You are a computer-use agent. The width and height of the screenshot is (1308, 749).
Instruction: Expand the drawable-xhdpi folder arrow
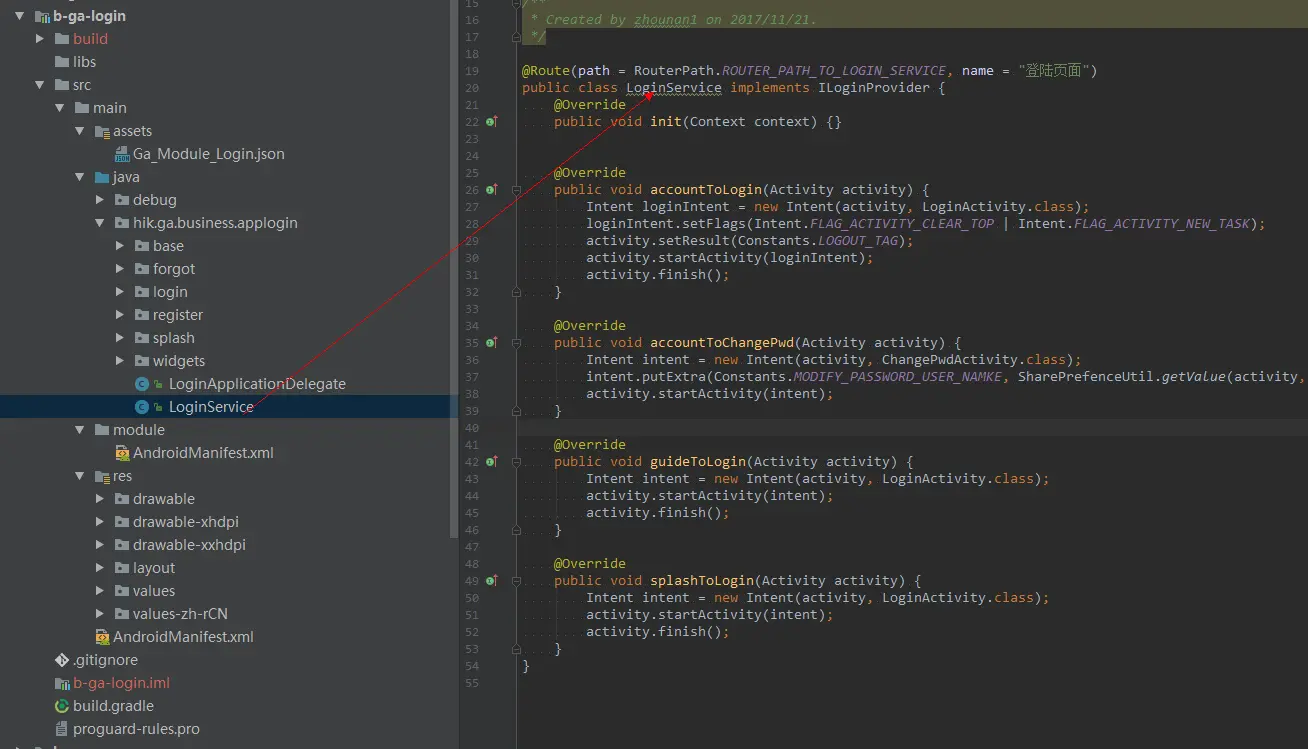coord(100,522)
